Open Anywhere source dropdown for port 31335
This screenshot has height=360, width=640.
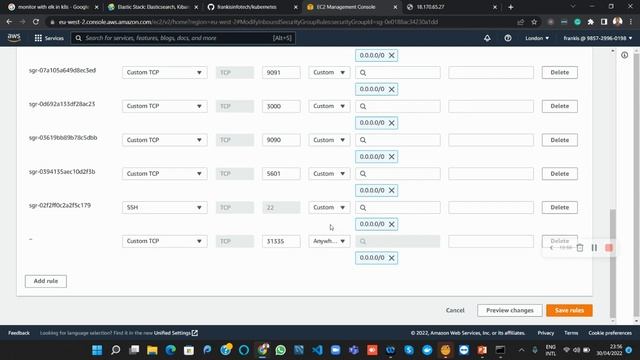tap(329, 241)
